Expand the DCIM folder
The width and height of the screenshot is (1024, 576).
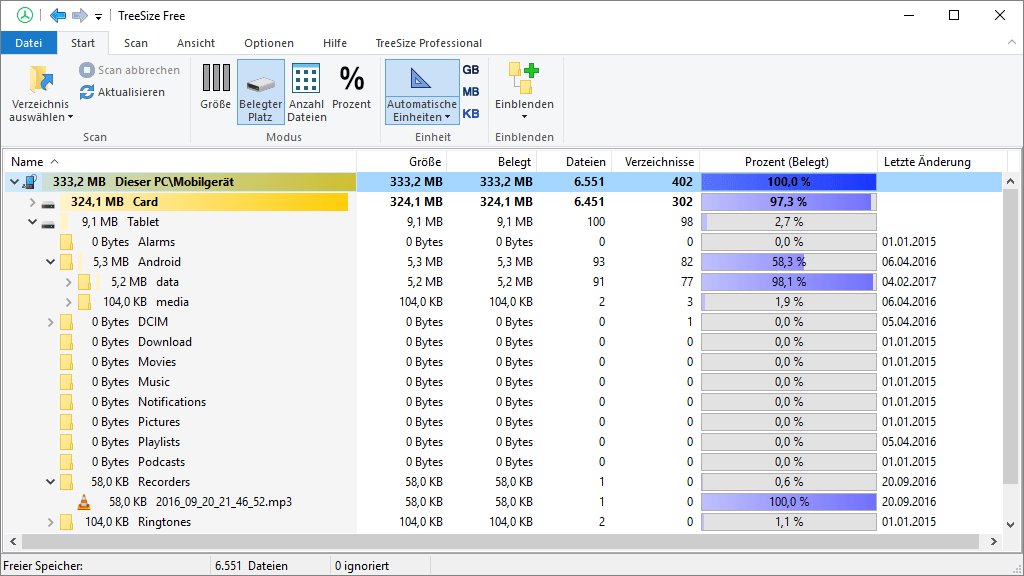tap(50, 322)
